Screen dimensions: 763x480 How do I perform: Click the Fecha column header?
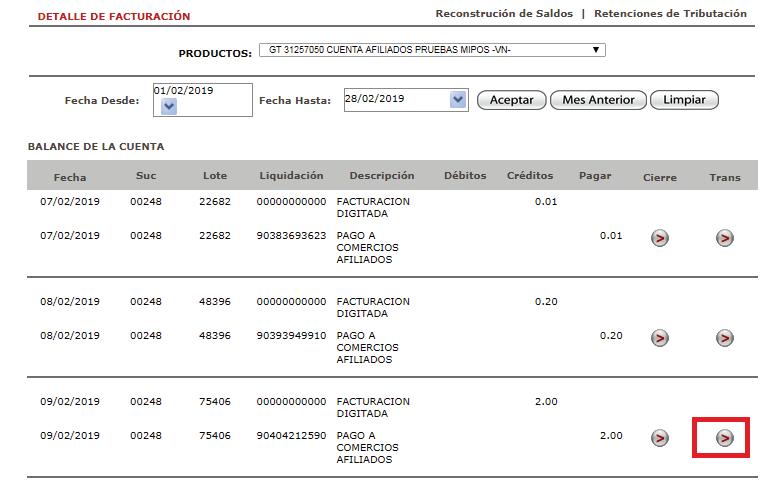coord(70,177)
